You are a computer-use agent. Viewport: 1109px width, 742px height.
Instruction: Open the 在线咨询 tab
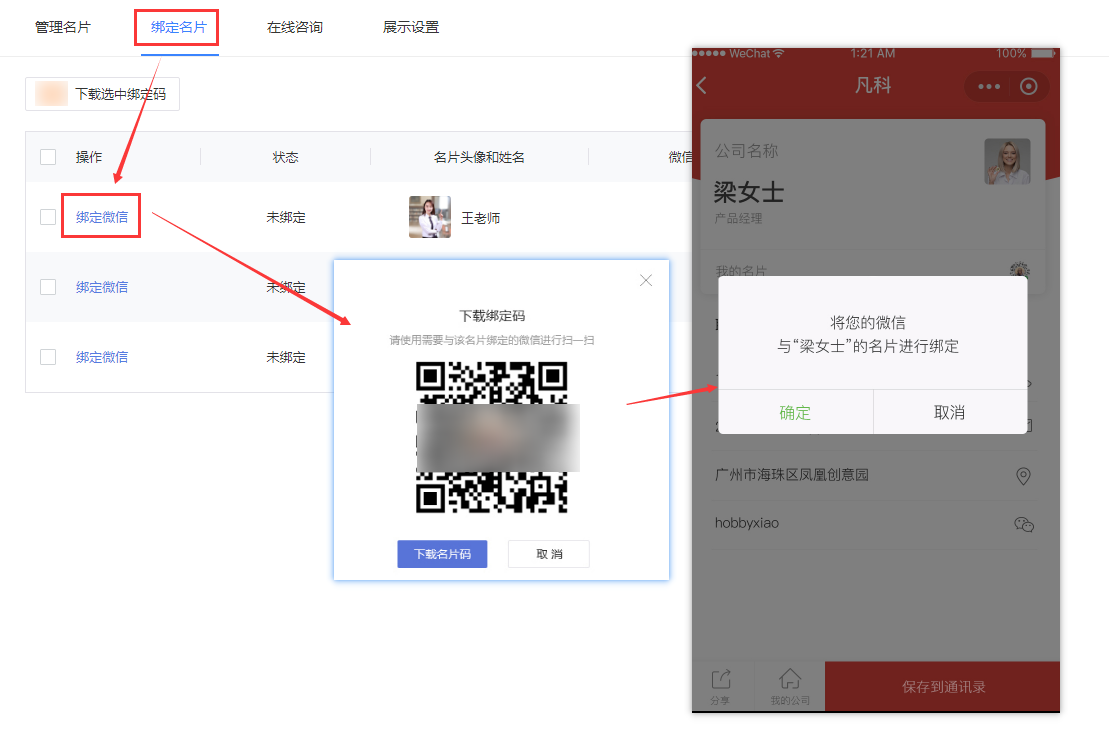(x=294, y=28)
